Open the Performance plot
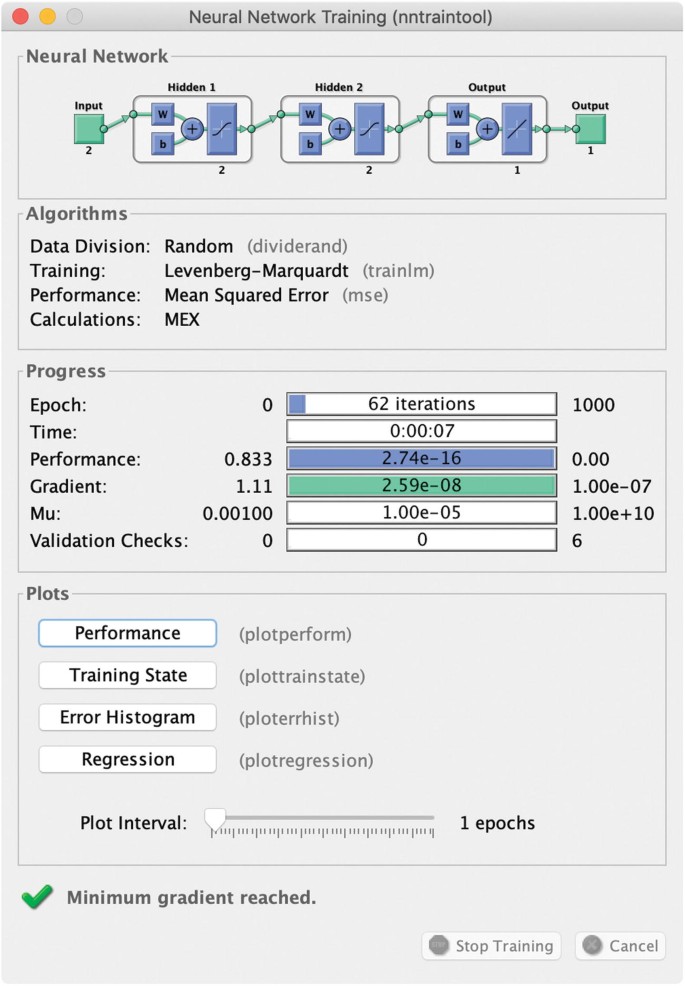 (x=127, y=633)
